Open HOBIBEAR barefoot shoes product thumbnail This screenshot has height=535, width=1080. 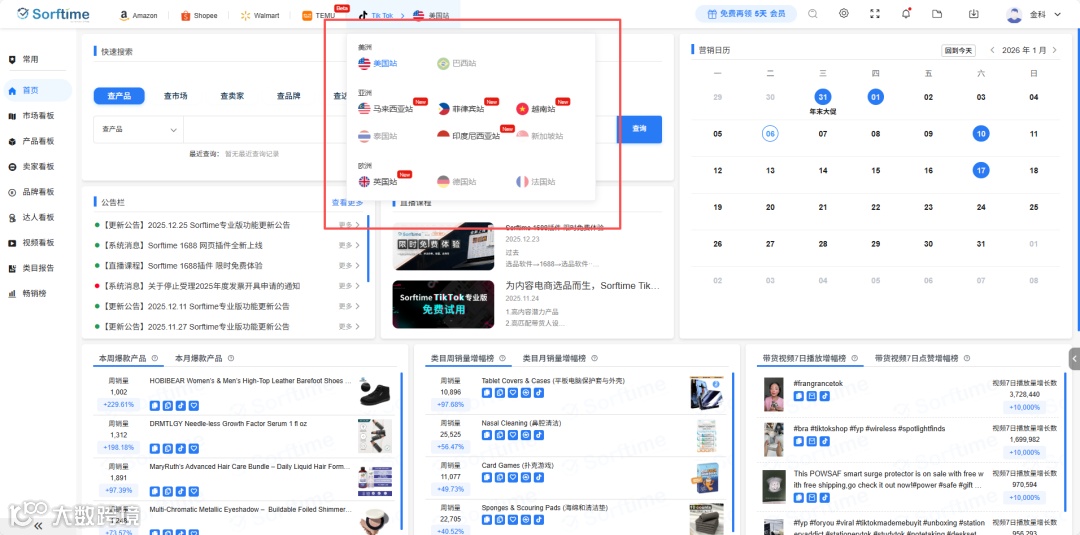(x=375, y=392)
